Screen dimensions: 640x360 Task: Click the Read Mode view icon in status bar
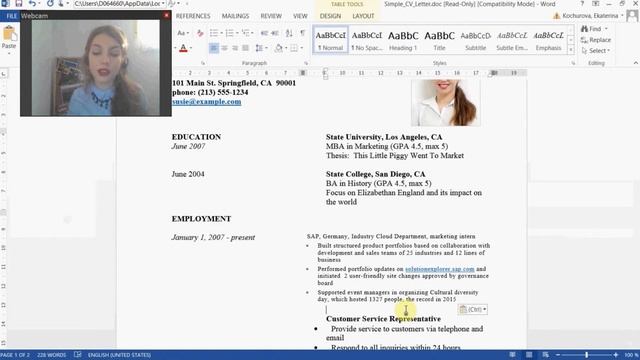pyautogui.click(x=512, y=355)
